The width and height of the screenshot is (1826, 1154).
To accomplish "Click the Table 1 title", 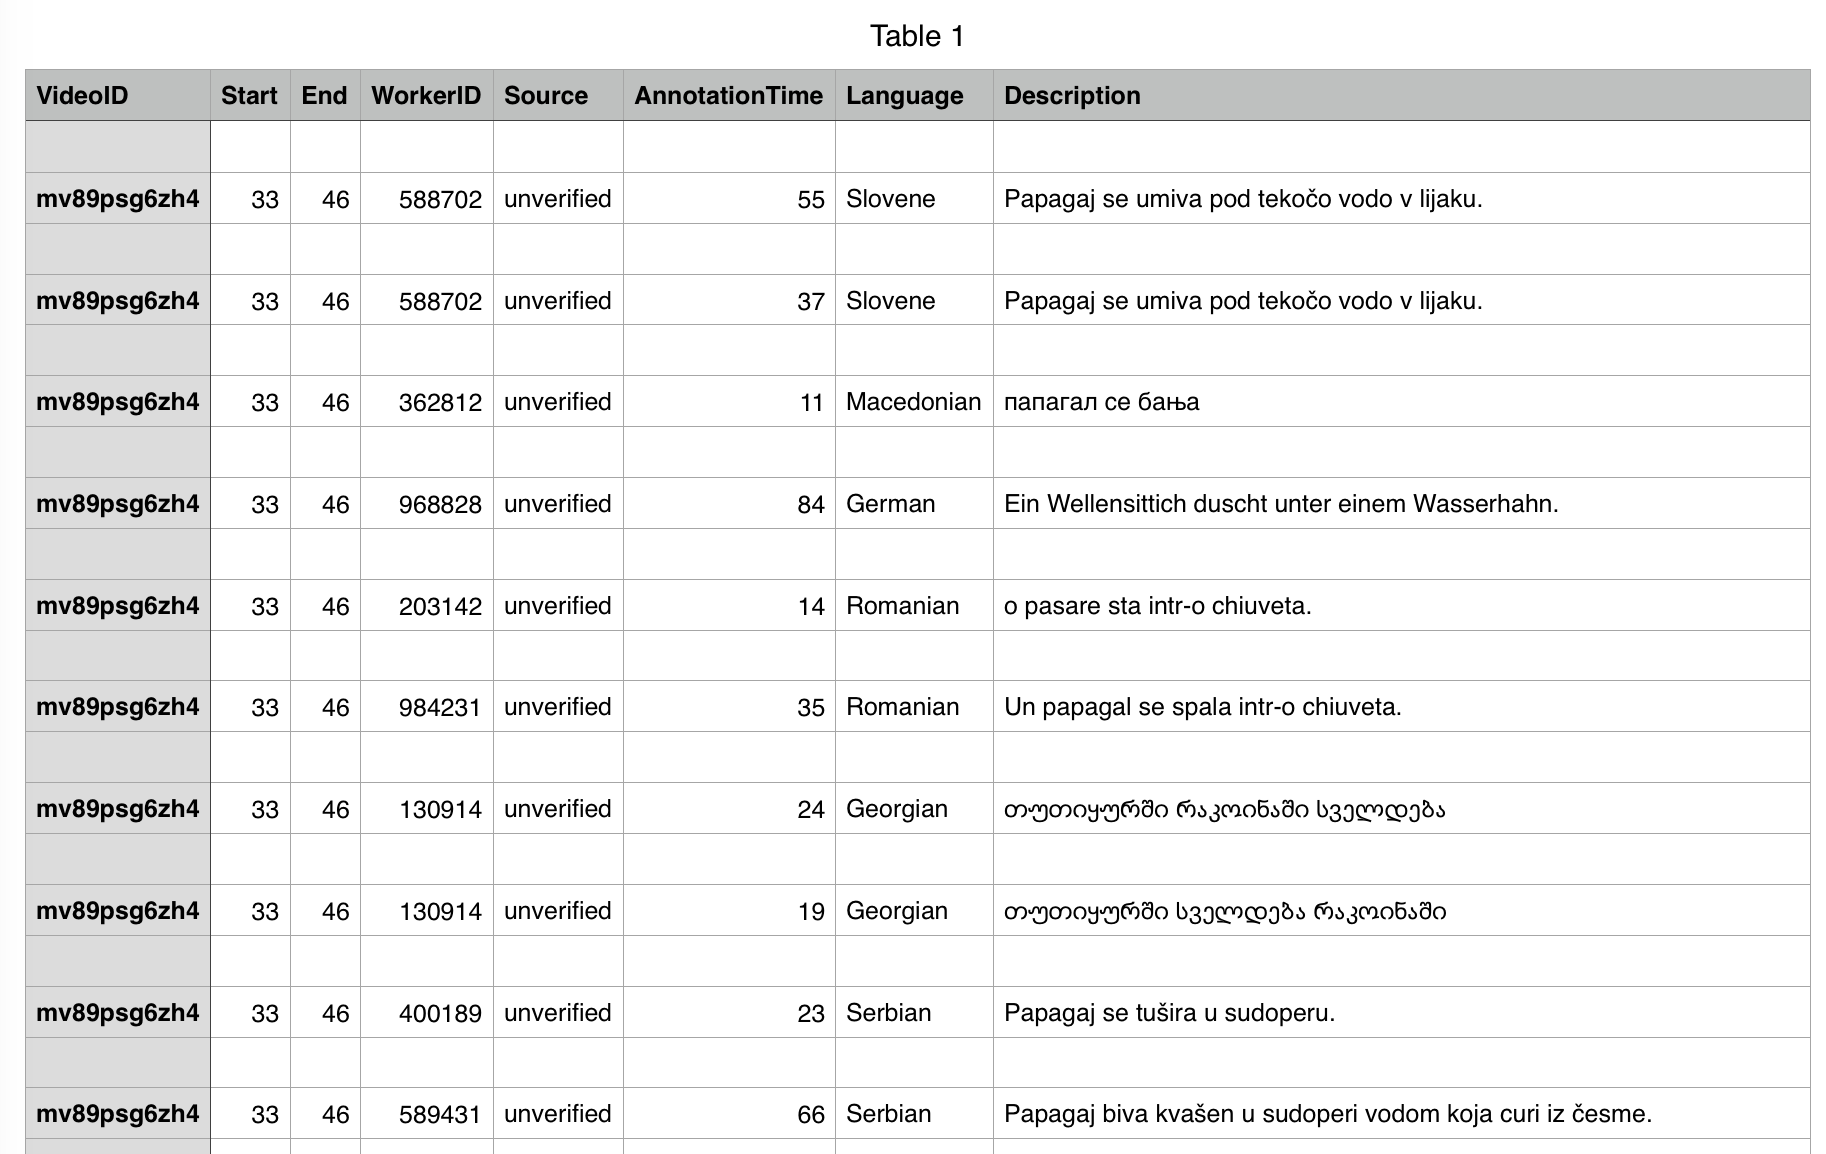I will click(917, 36).
